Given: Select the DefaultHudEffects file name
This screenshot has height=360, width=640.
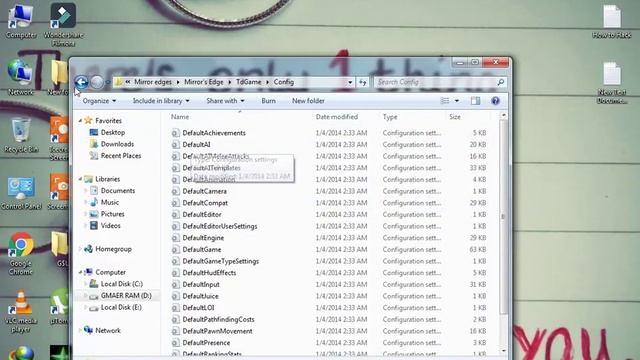Looking at the screenshot, I should point(209,273).
